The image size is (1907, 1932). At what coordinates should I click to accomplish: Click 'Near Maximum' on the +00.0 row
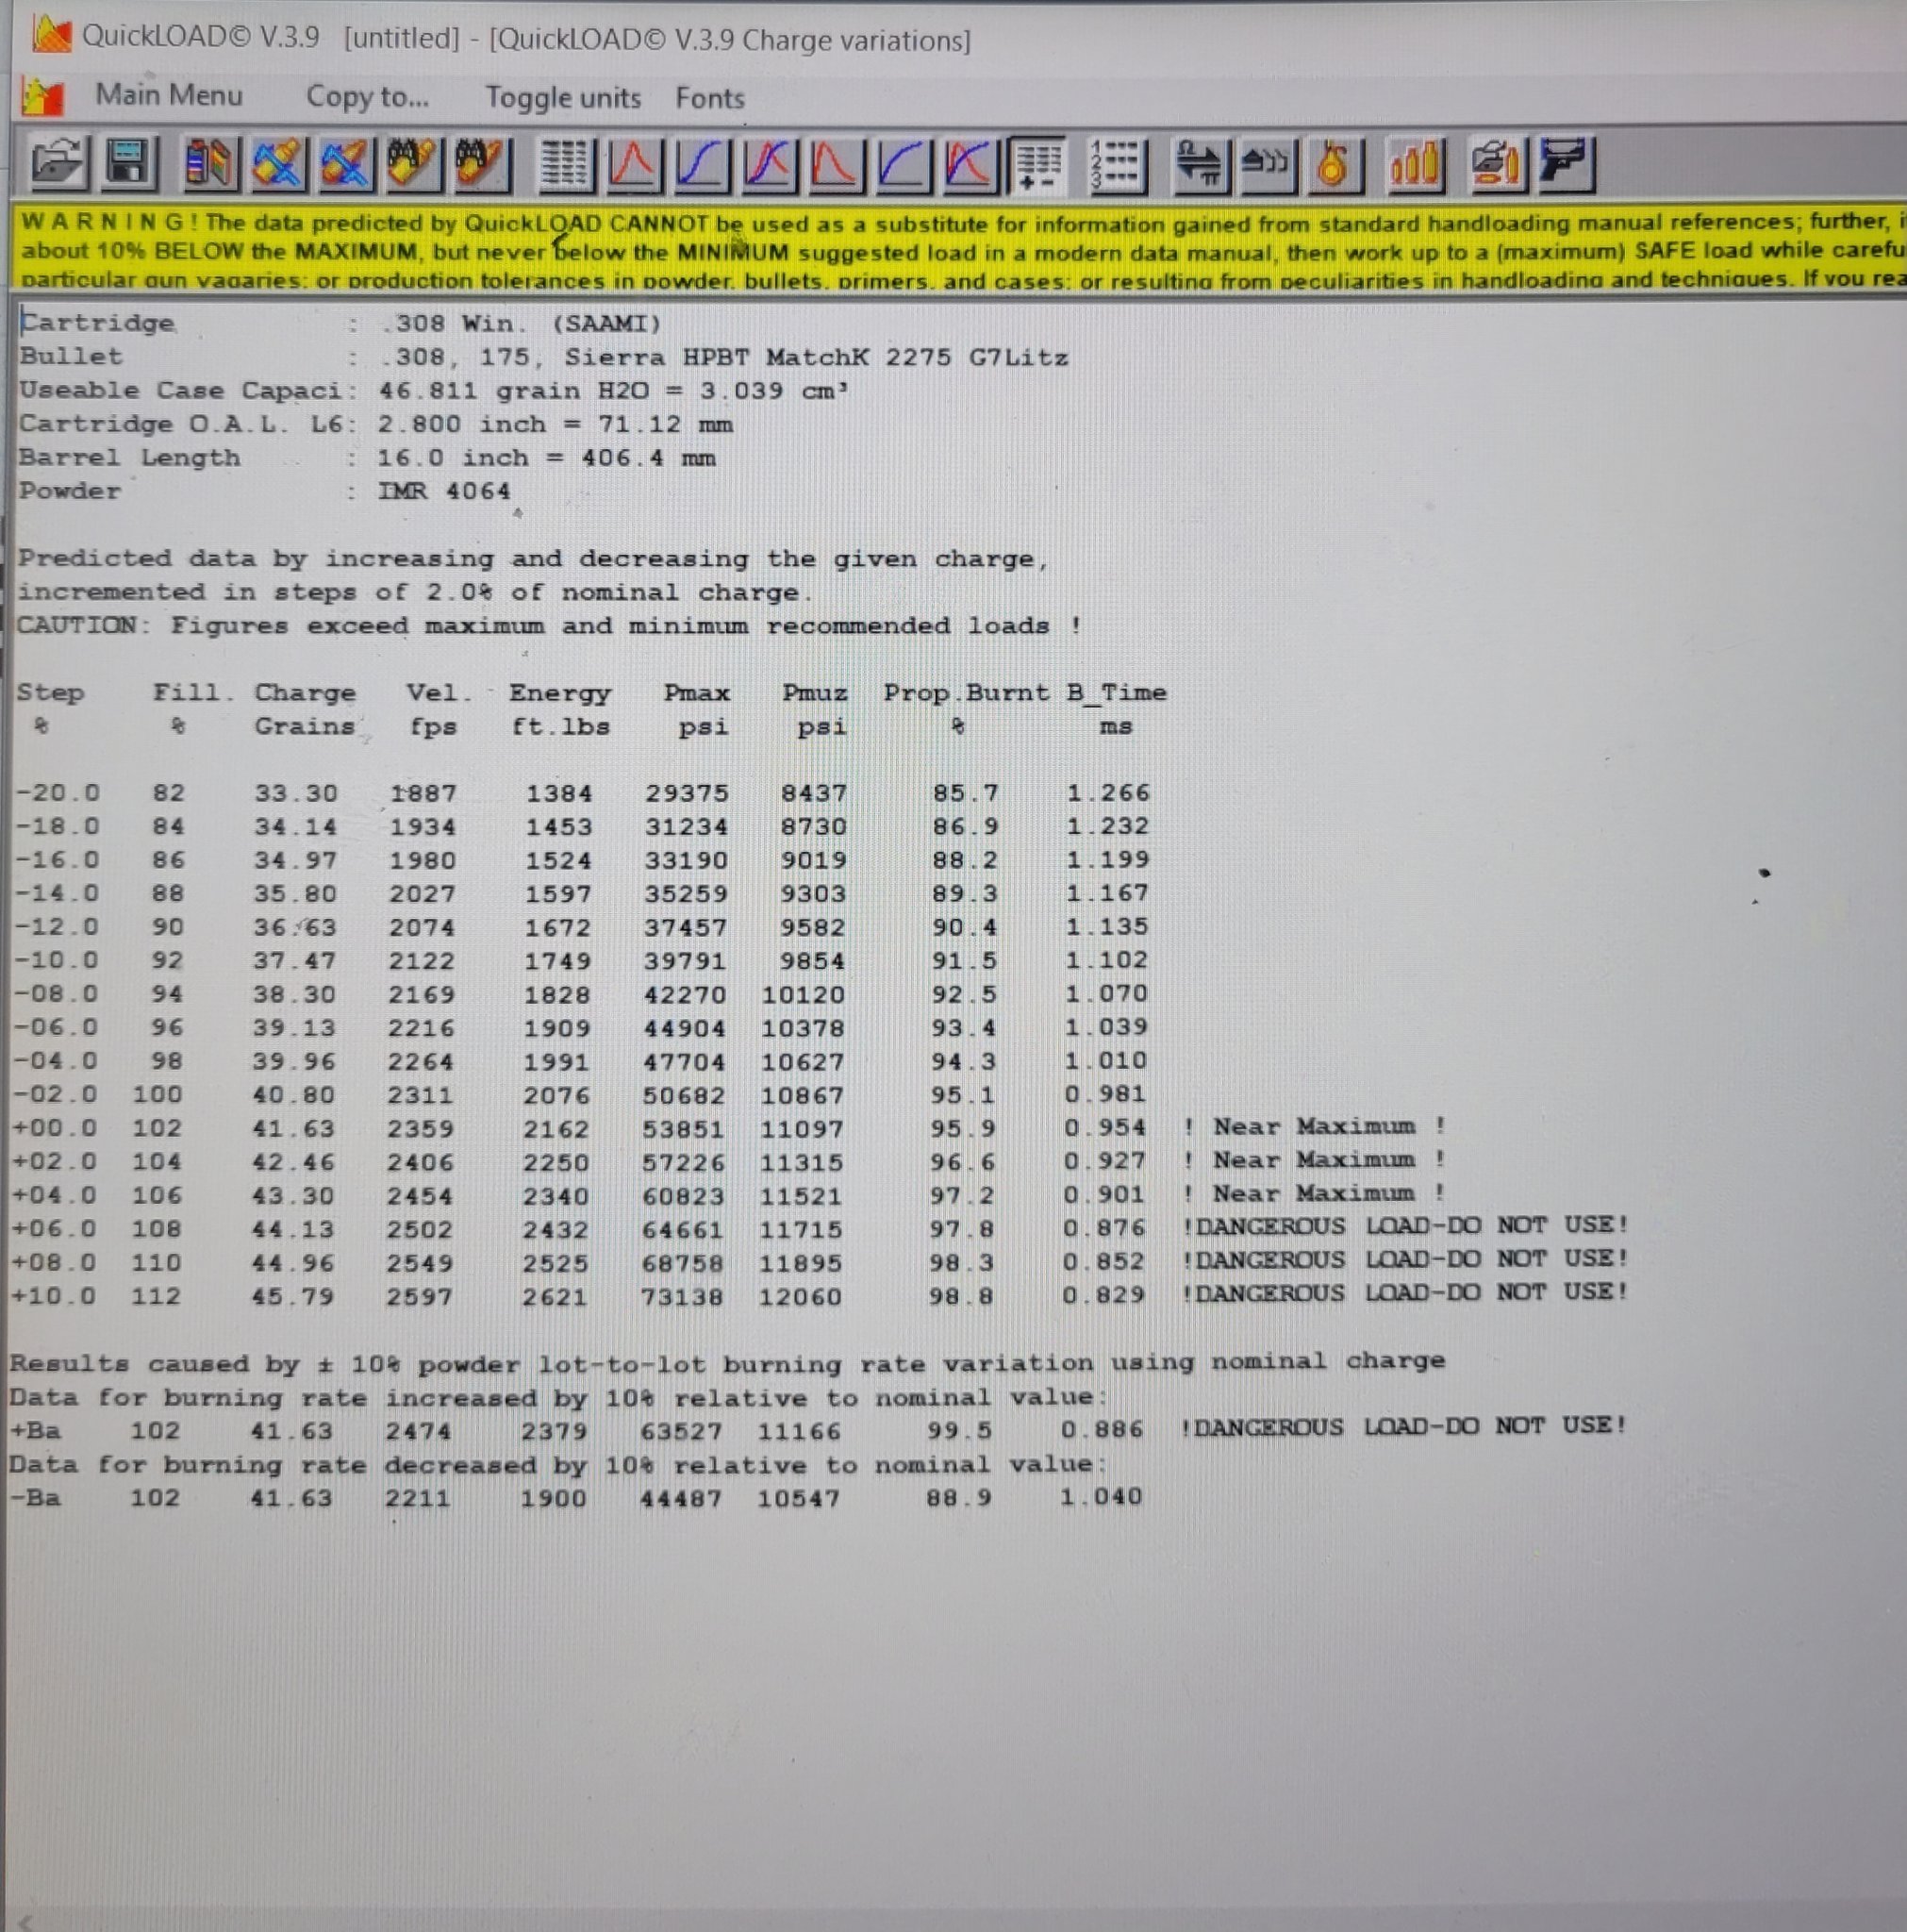click(1314, 1126)
